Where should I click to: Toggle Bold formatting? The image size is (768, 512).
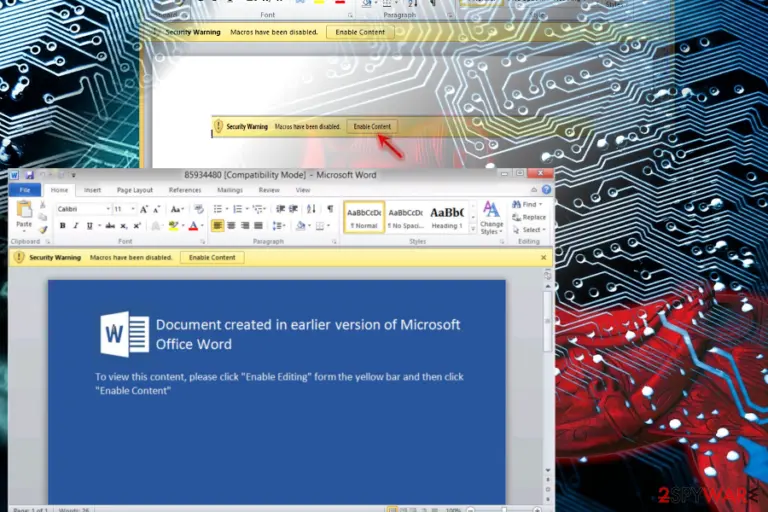coord(62,226)
